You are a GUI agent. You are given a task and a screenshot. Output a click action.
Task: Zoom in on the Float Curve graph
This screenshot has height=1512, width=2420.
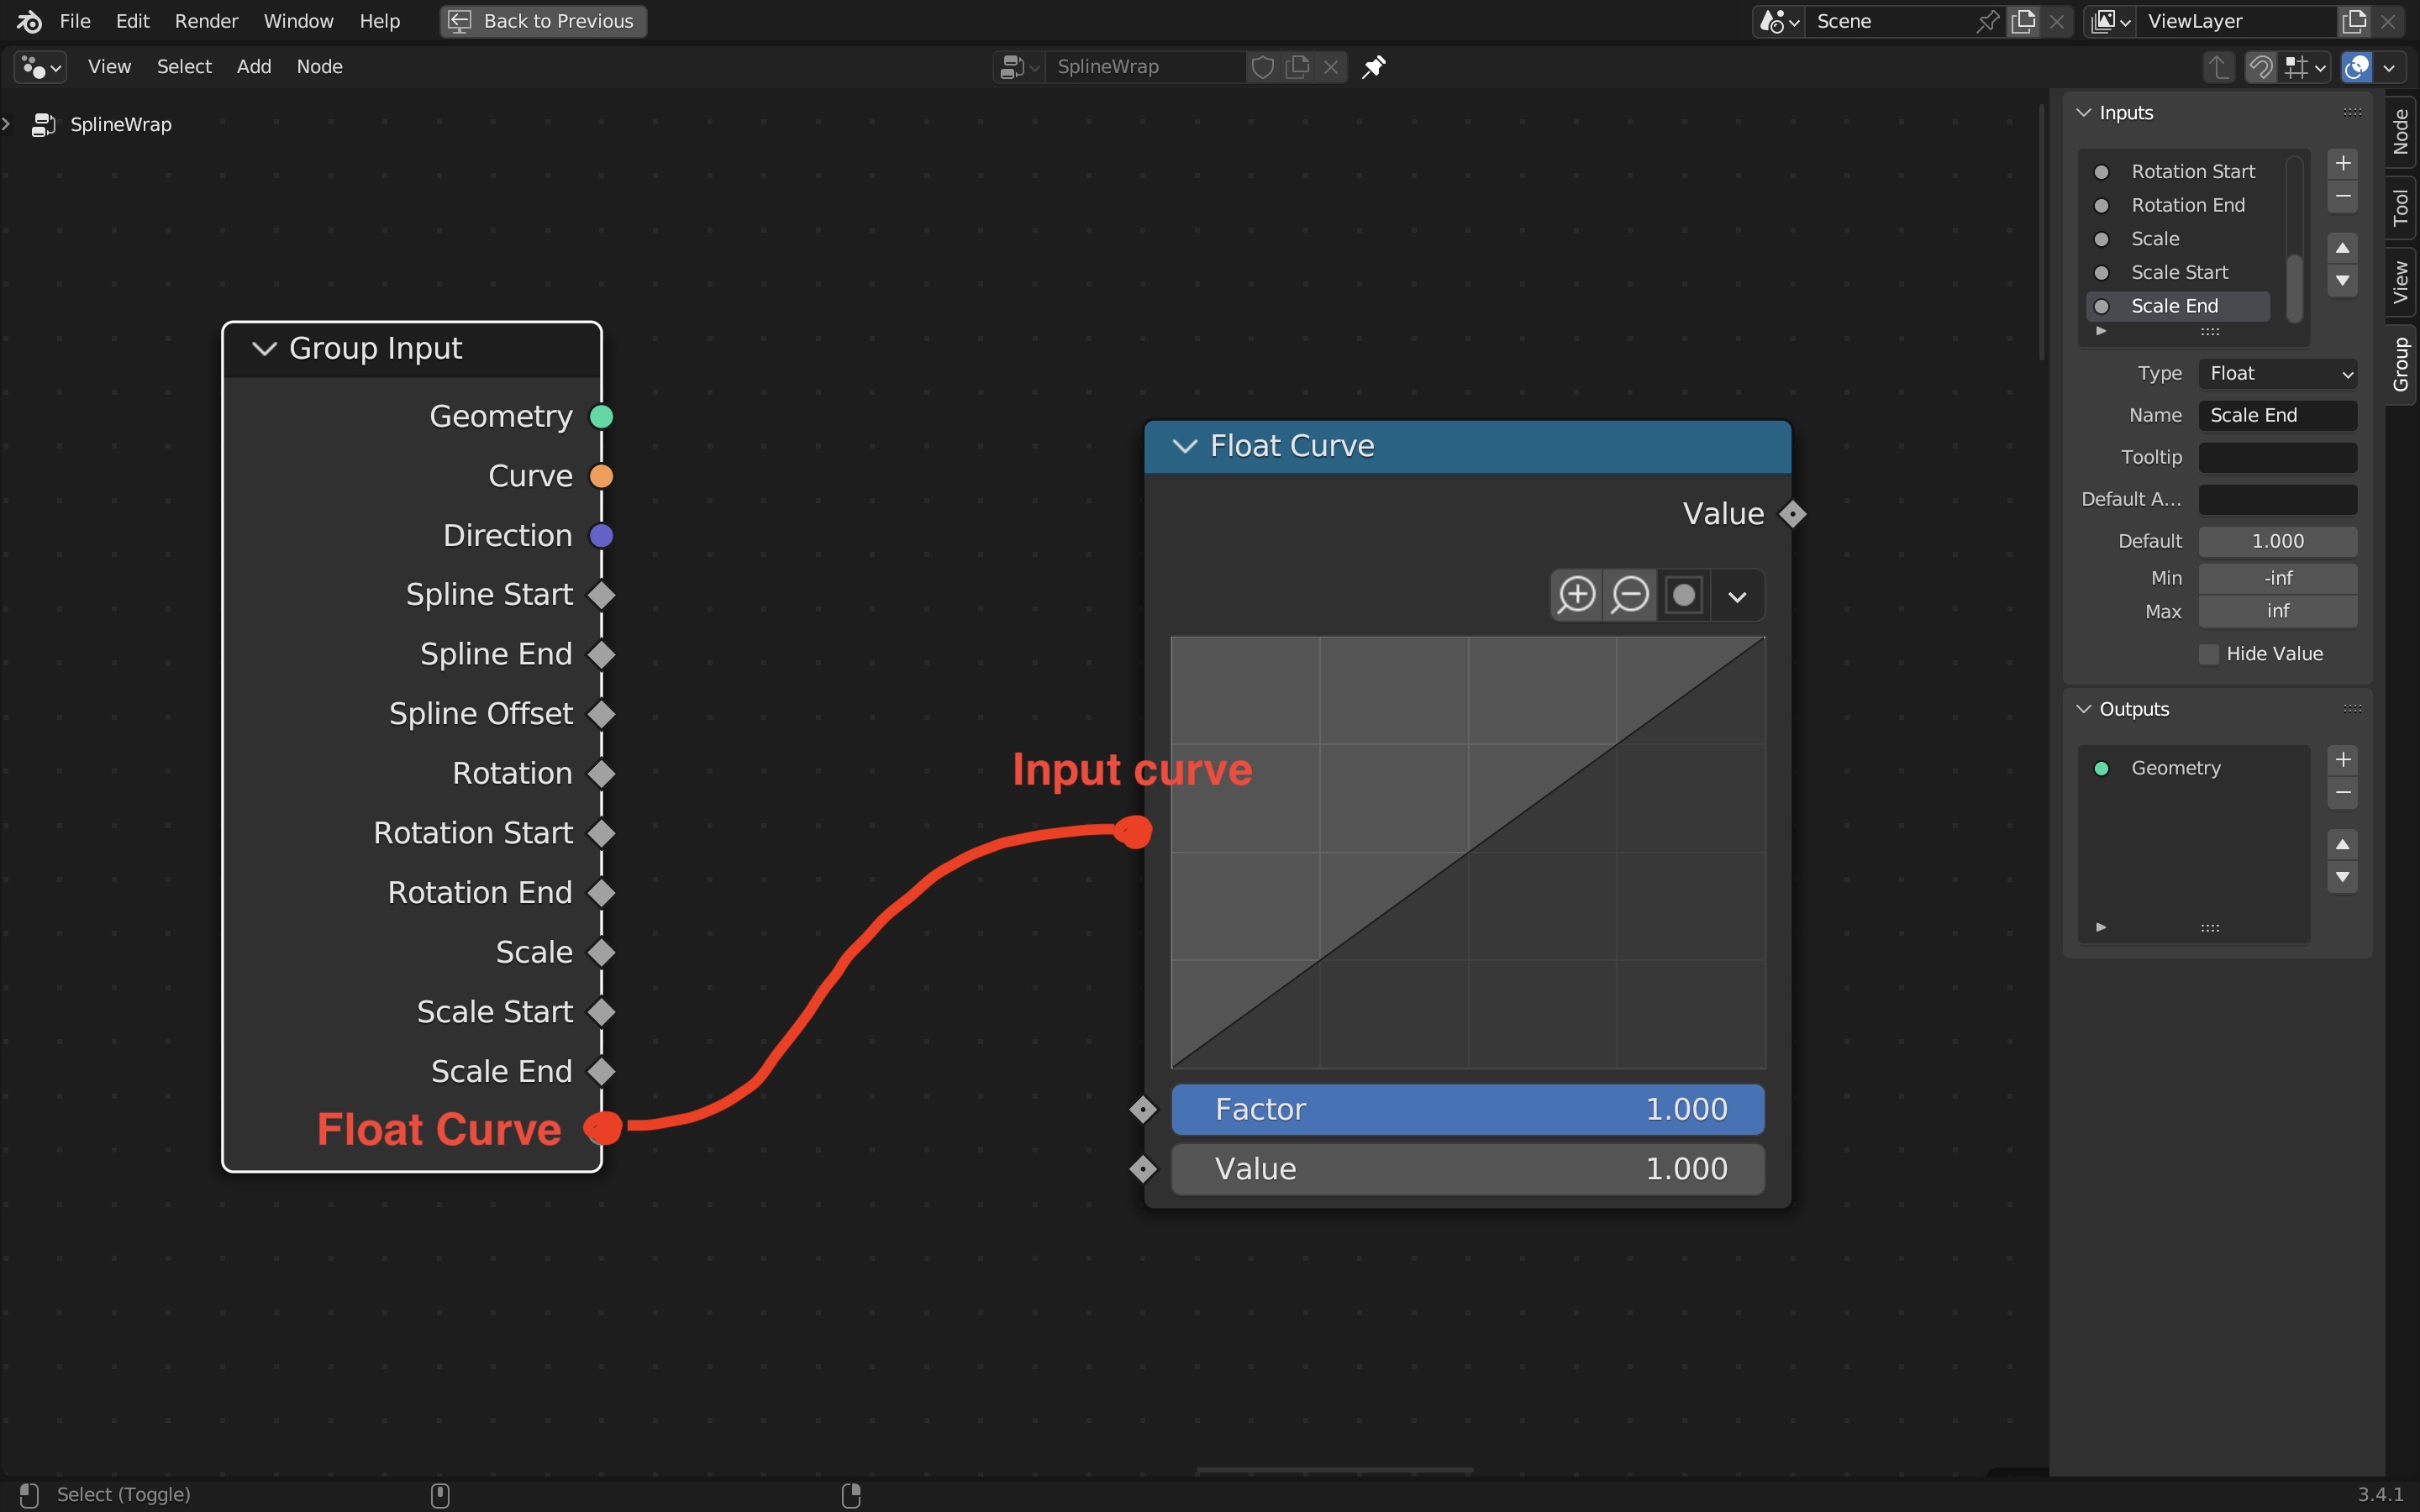point(1577,595)
